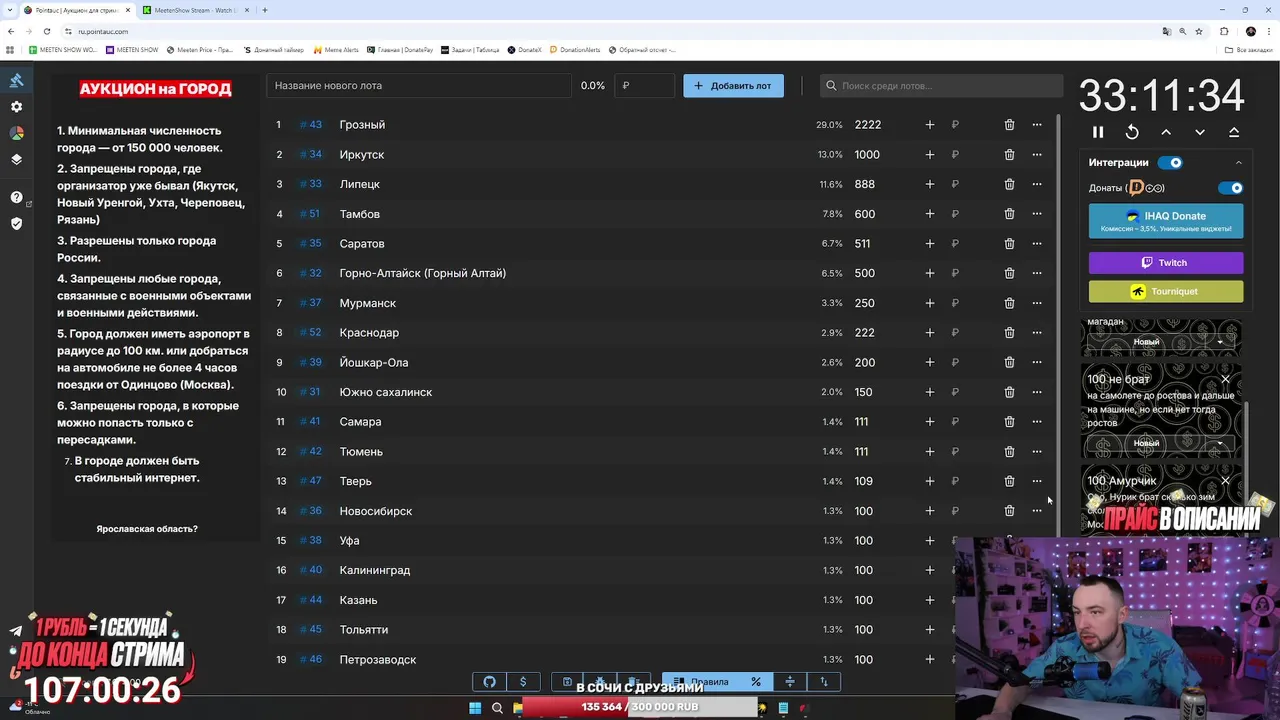
Task: Open Windows Start menu
Action: [475, 708]
